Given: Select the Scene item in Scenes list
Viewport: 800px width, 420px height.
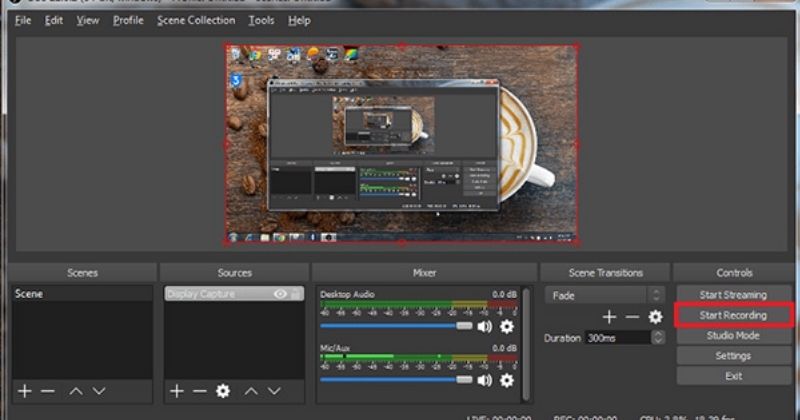Looking at the screenshot, I should coord(82,293).
